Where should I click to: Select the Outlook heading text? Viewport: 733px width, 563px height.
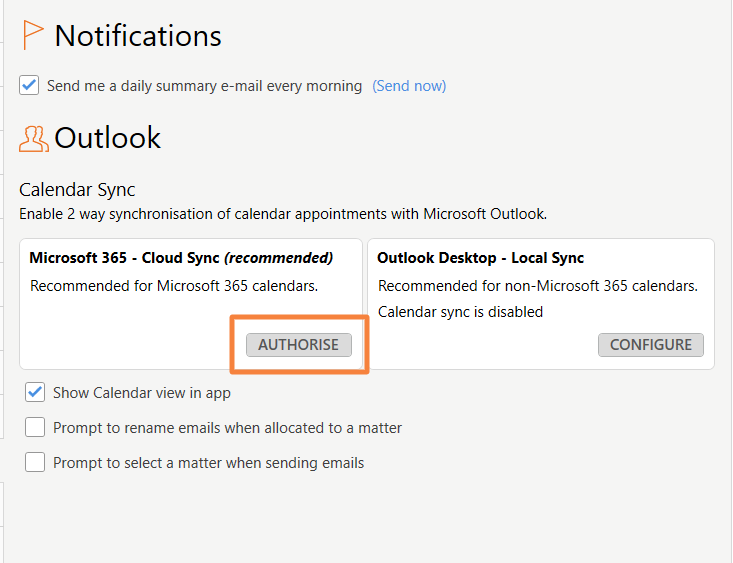[108, 138]
